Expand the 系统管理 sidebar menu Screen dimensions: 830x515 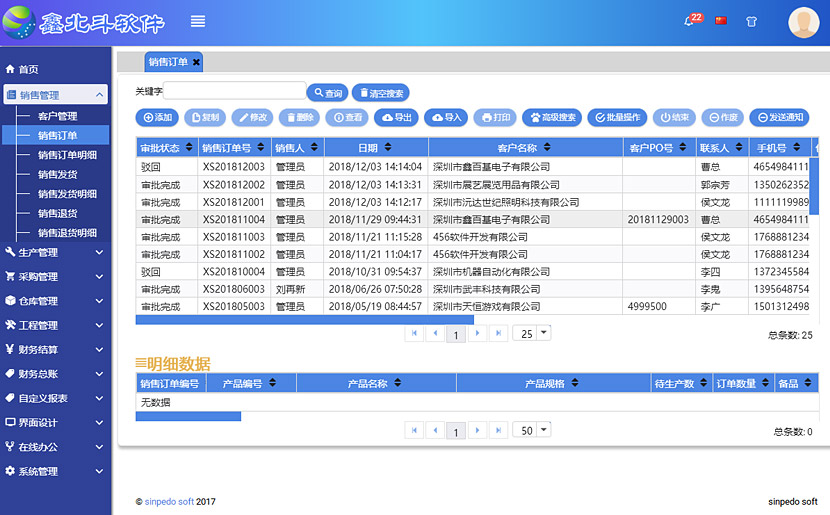tap(56, 472)
